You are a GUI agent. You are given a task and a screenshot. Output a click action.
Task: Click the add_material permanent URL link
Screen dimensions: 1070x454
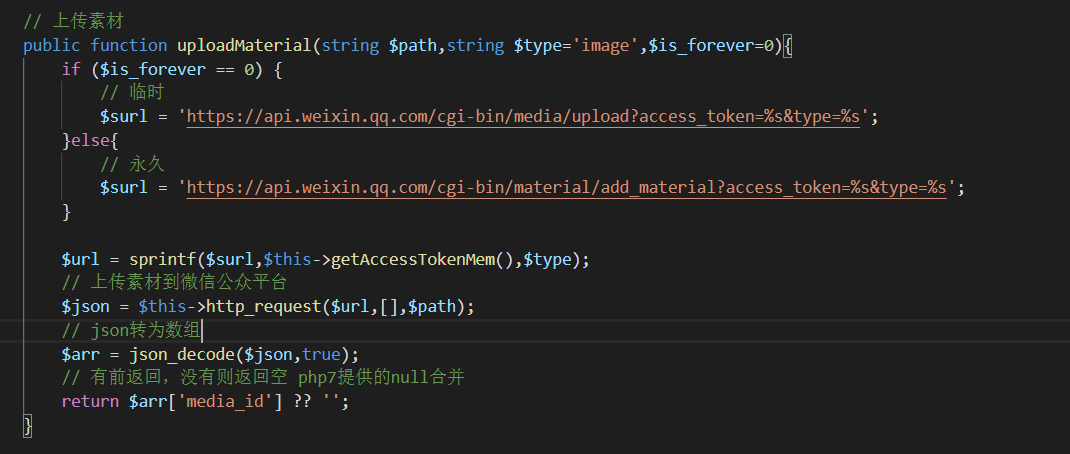(x=567, y=188)
